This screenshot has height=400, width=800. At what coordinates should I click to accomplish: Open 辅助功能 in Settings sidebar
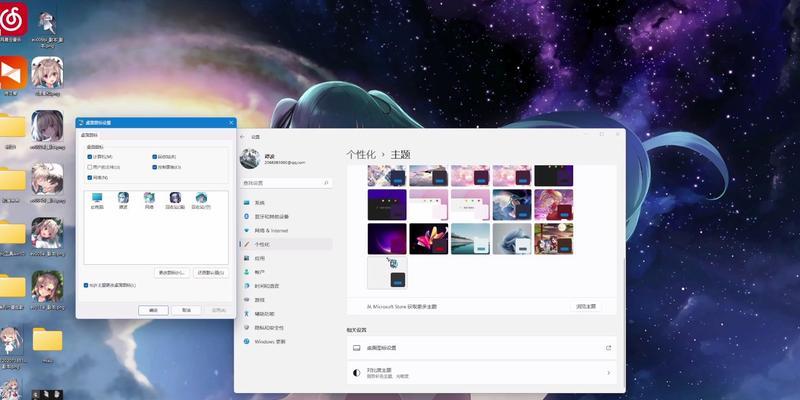point(286,314)
